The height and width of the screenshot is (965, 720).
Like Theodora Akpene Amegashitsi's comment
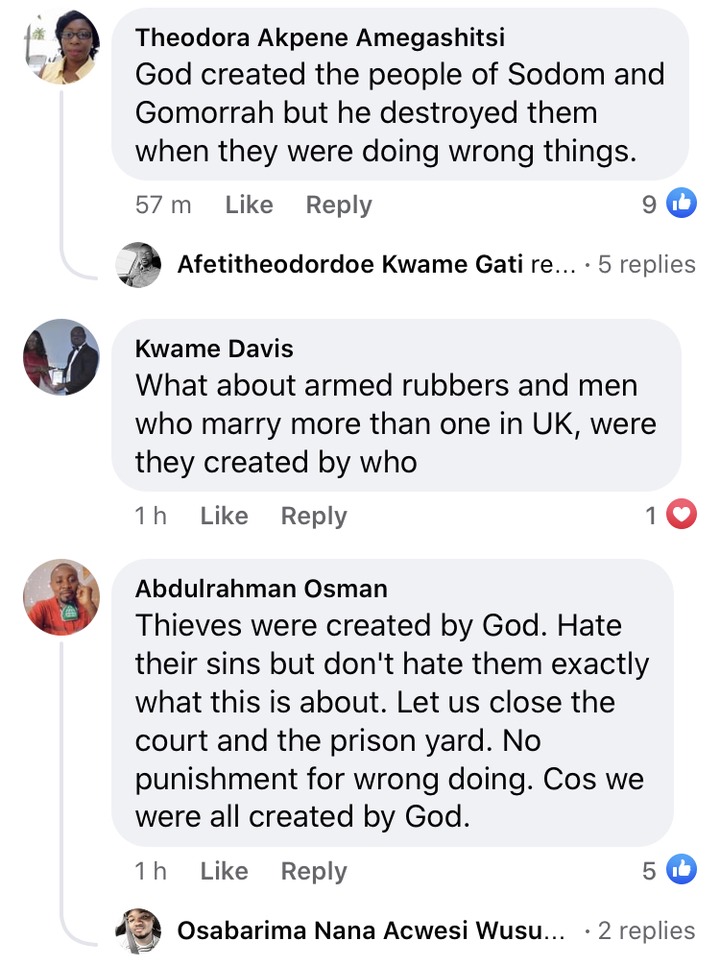tap(249, 205)
